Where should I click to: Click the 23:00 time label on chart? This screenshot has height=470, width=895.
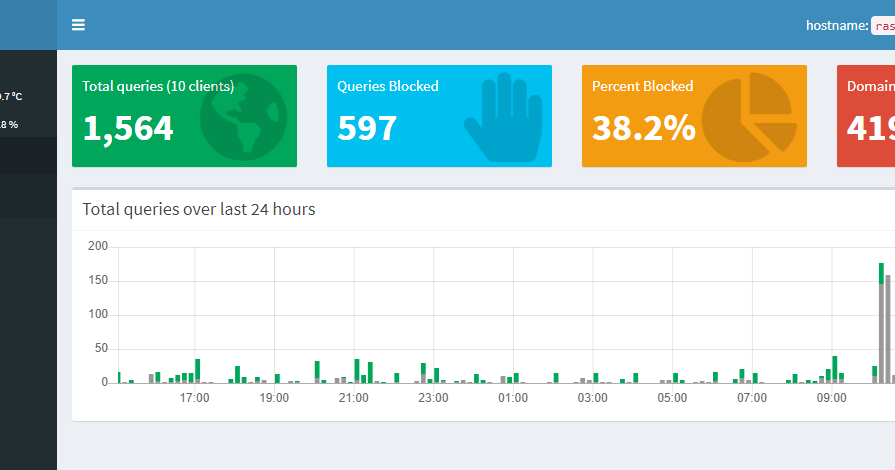coord(433,398)
